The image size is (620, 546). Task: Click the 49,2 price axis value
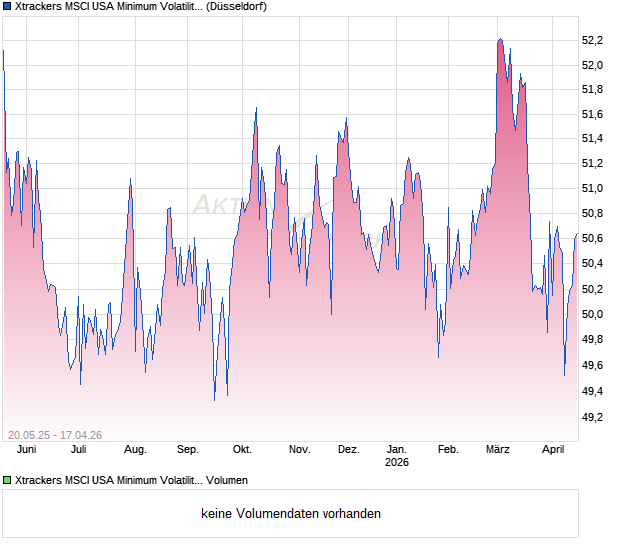click(592, 417)
